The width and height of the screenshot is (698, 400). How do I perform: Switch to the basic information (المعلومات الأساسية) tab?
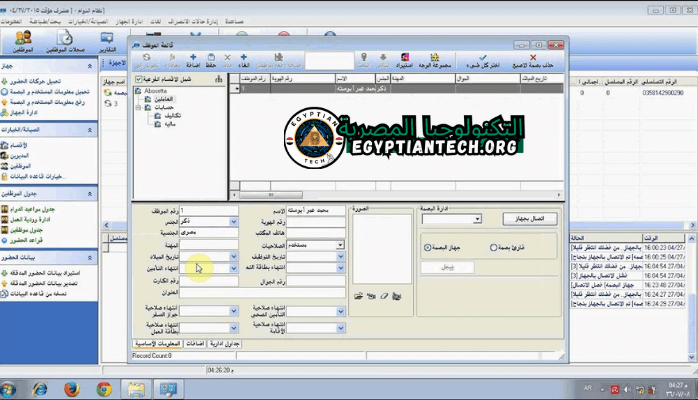pos(158,344)
